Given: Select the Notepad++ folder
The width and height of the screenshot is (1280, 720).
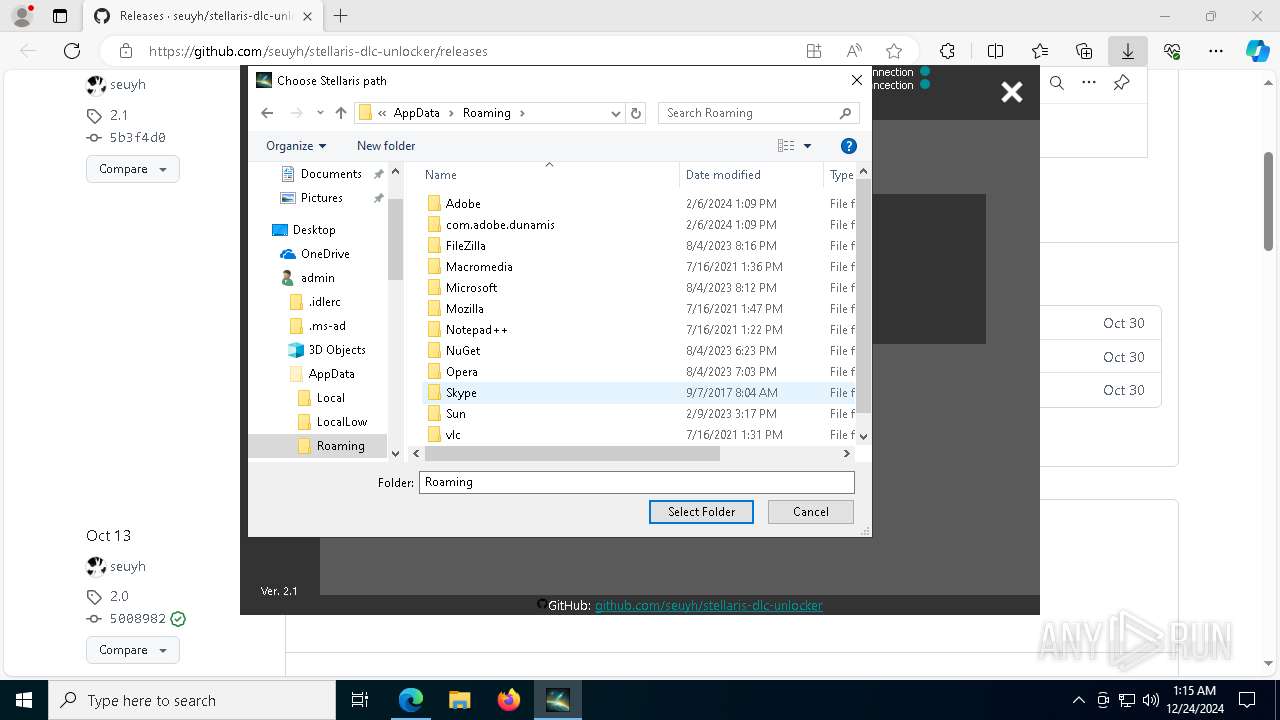Looking at the screenshot, I should tap(477, 329).
